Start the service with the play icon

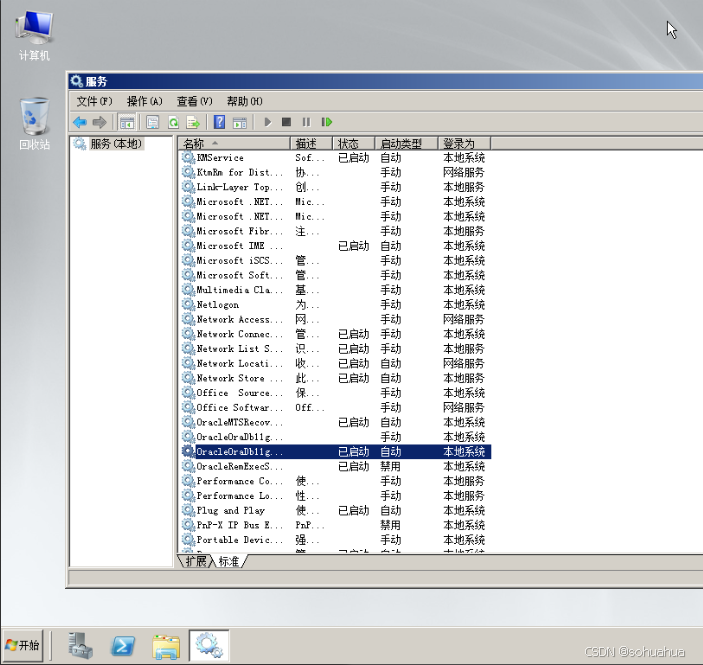(x=268, y=122)
